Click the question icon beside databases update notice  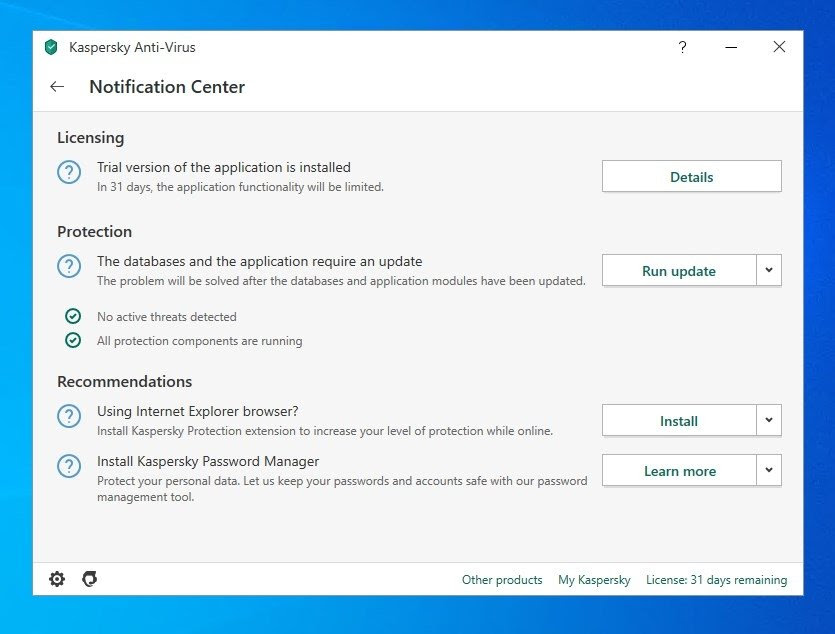(69, 266)
